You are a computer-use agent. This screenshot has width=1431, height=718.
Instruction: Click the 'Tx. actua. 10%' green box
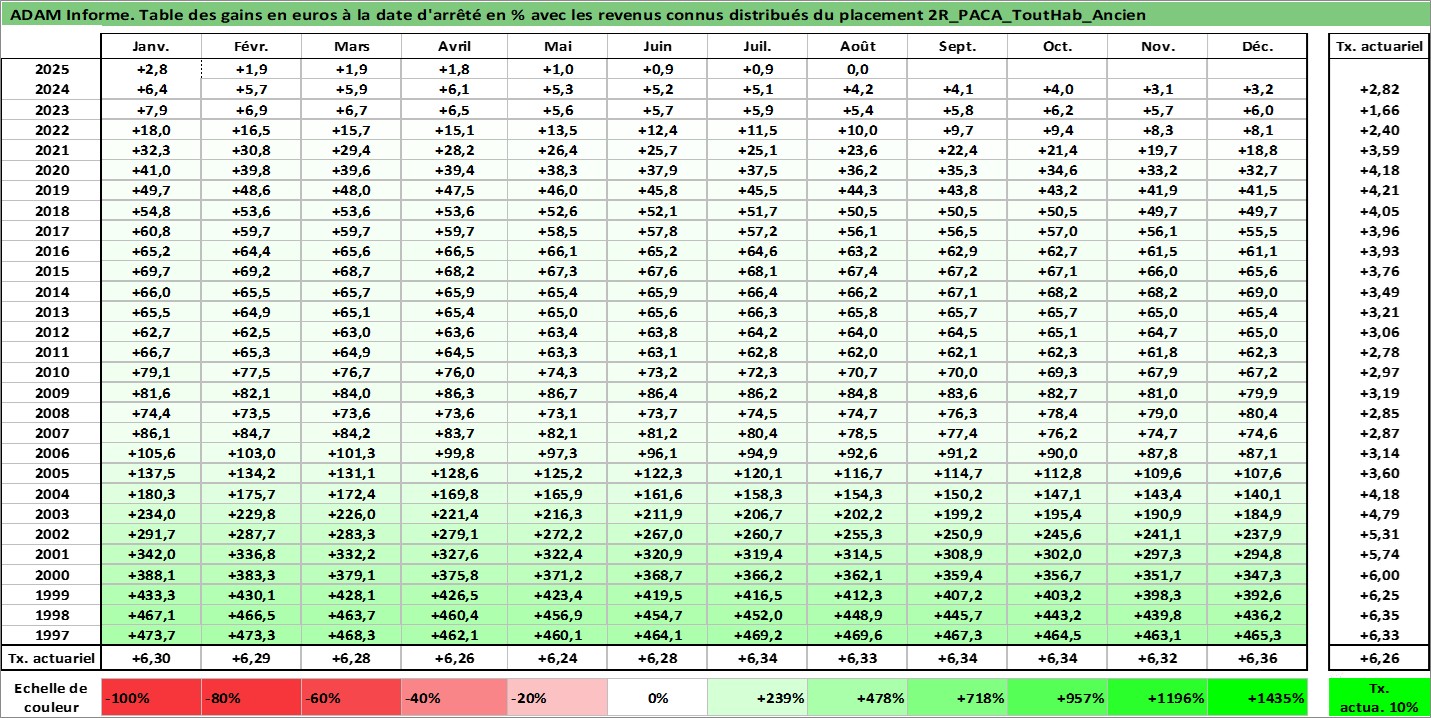(x=1379, y=698)
